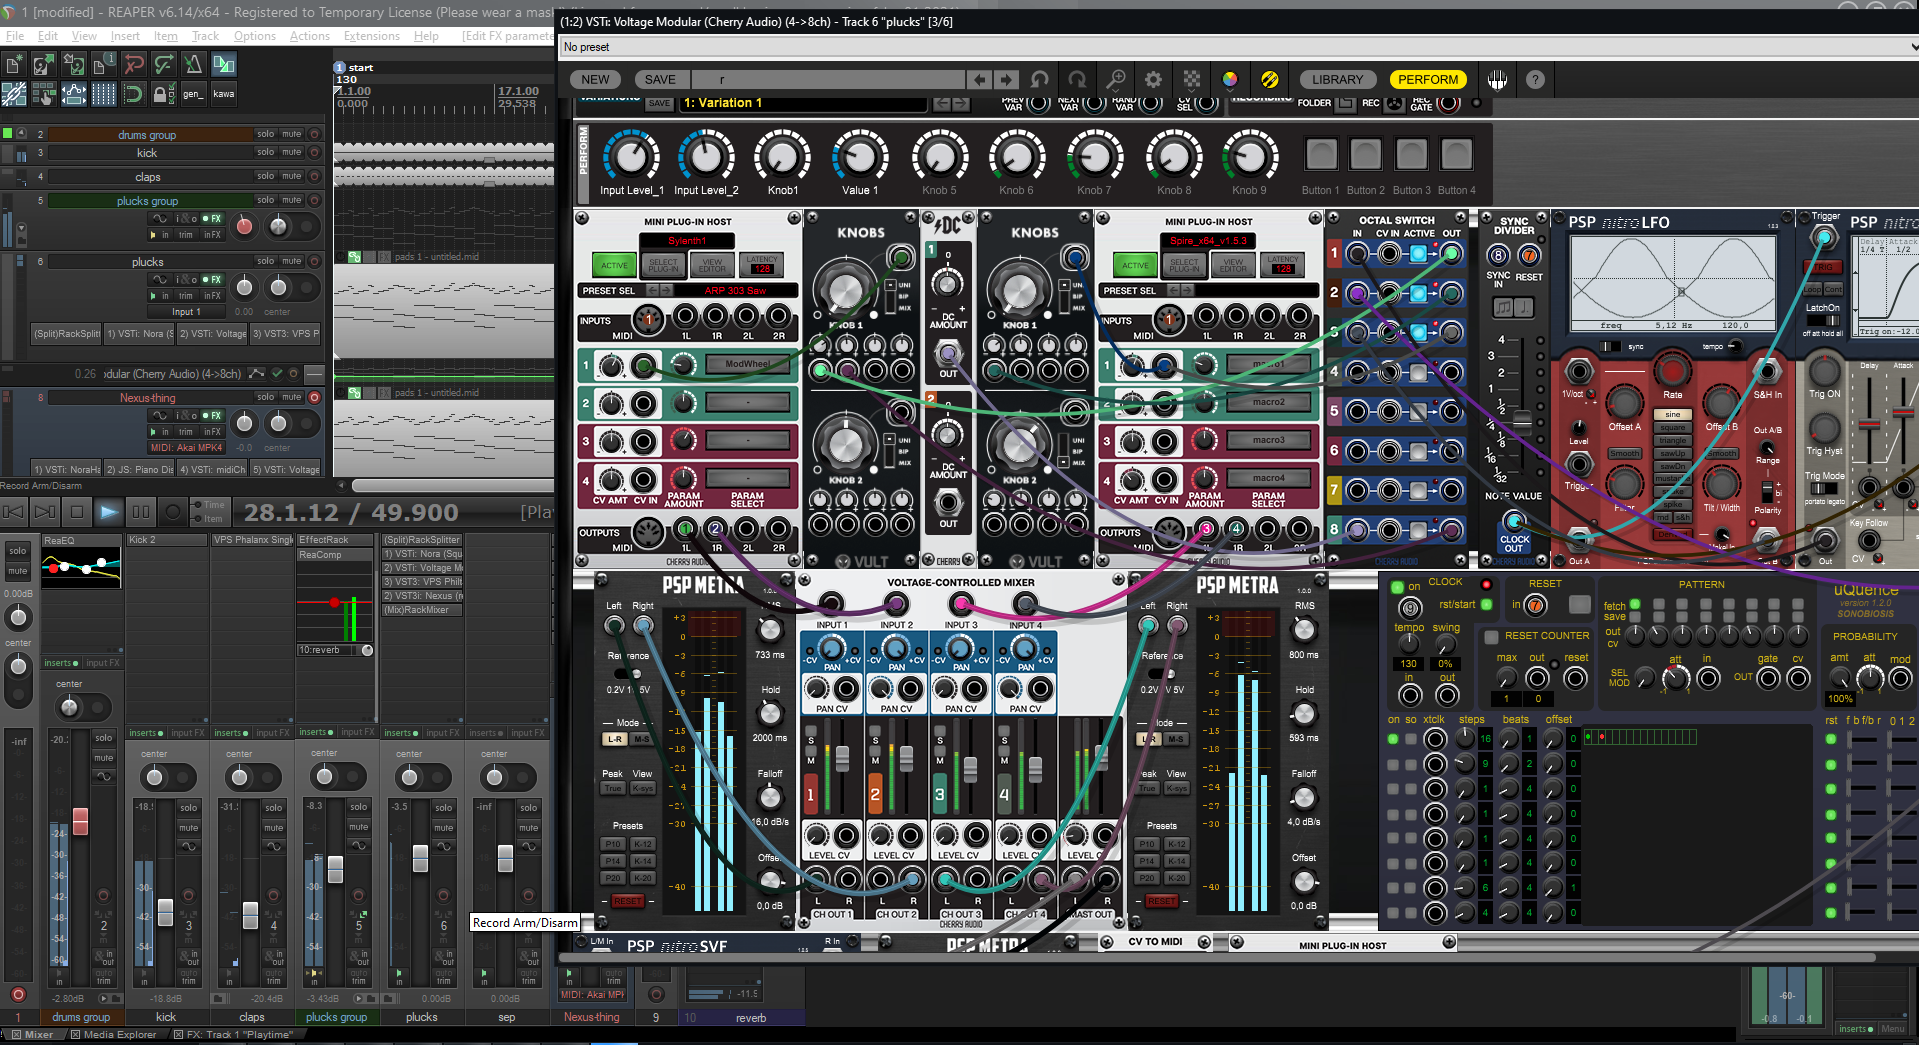Click the red Undo icon in REAPER toolbar
The width and height of the screenshot is (1919, 1045).
point(134,65)
